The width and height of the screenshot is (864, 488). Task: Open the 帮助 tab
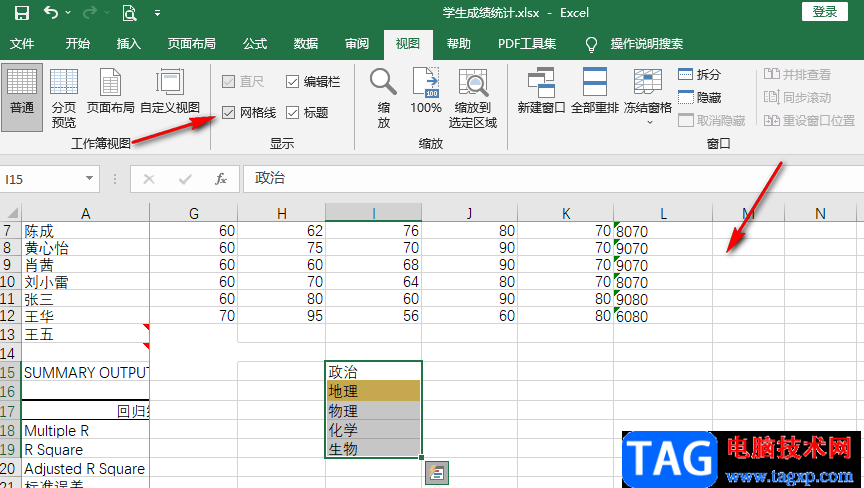(x=459, y=44)
